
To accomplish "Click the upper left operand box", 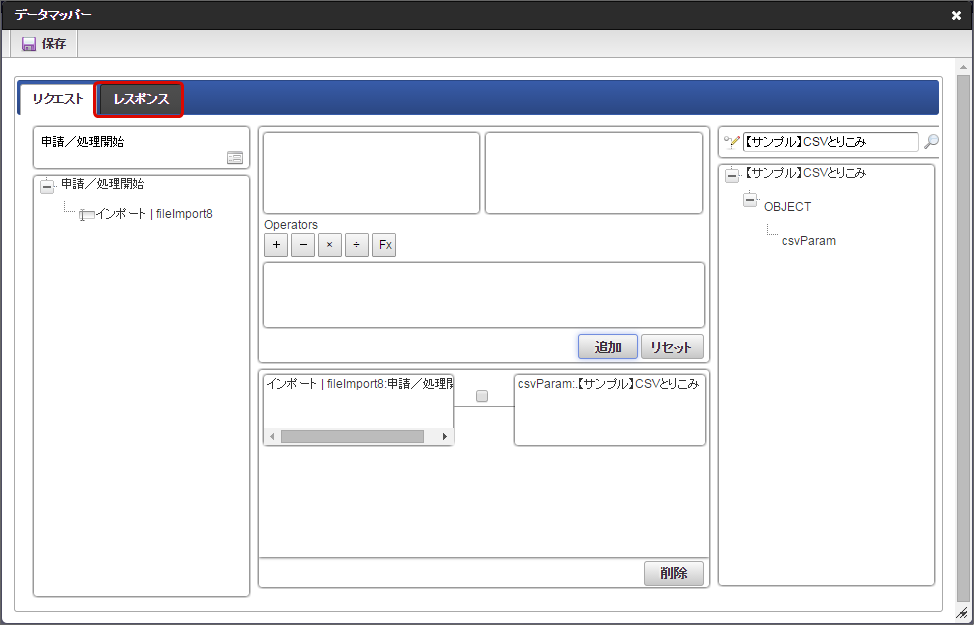I will click(371, 173).
